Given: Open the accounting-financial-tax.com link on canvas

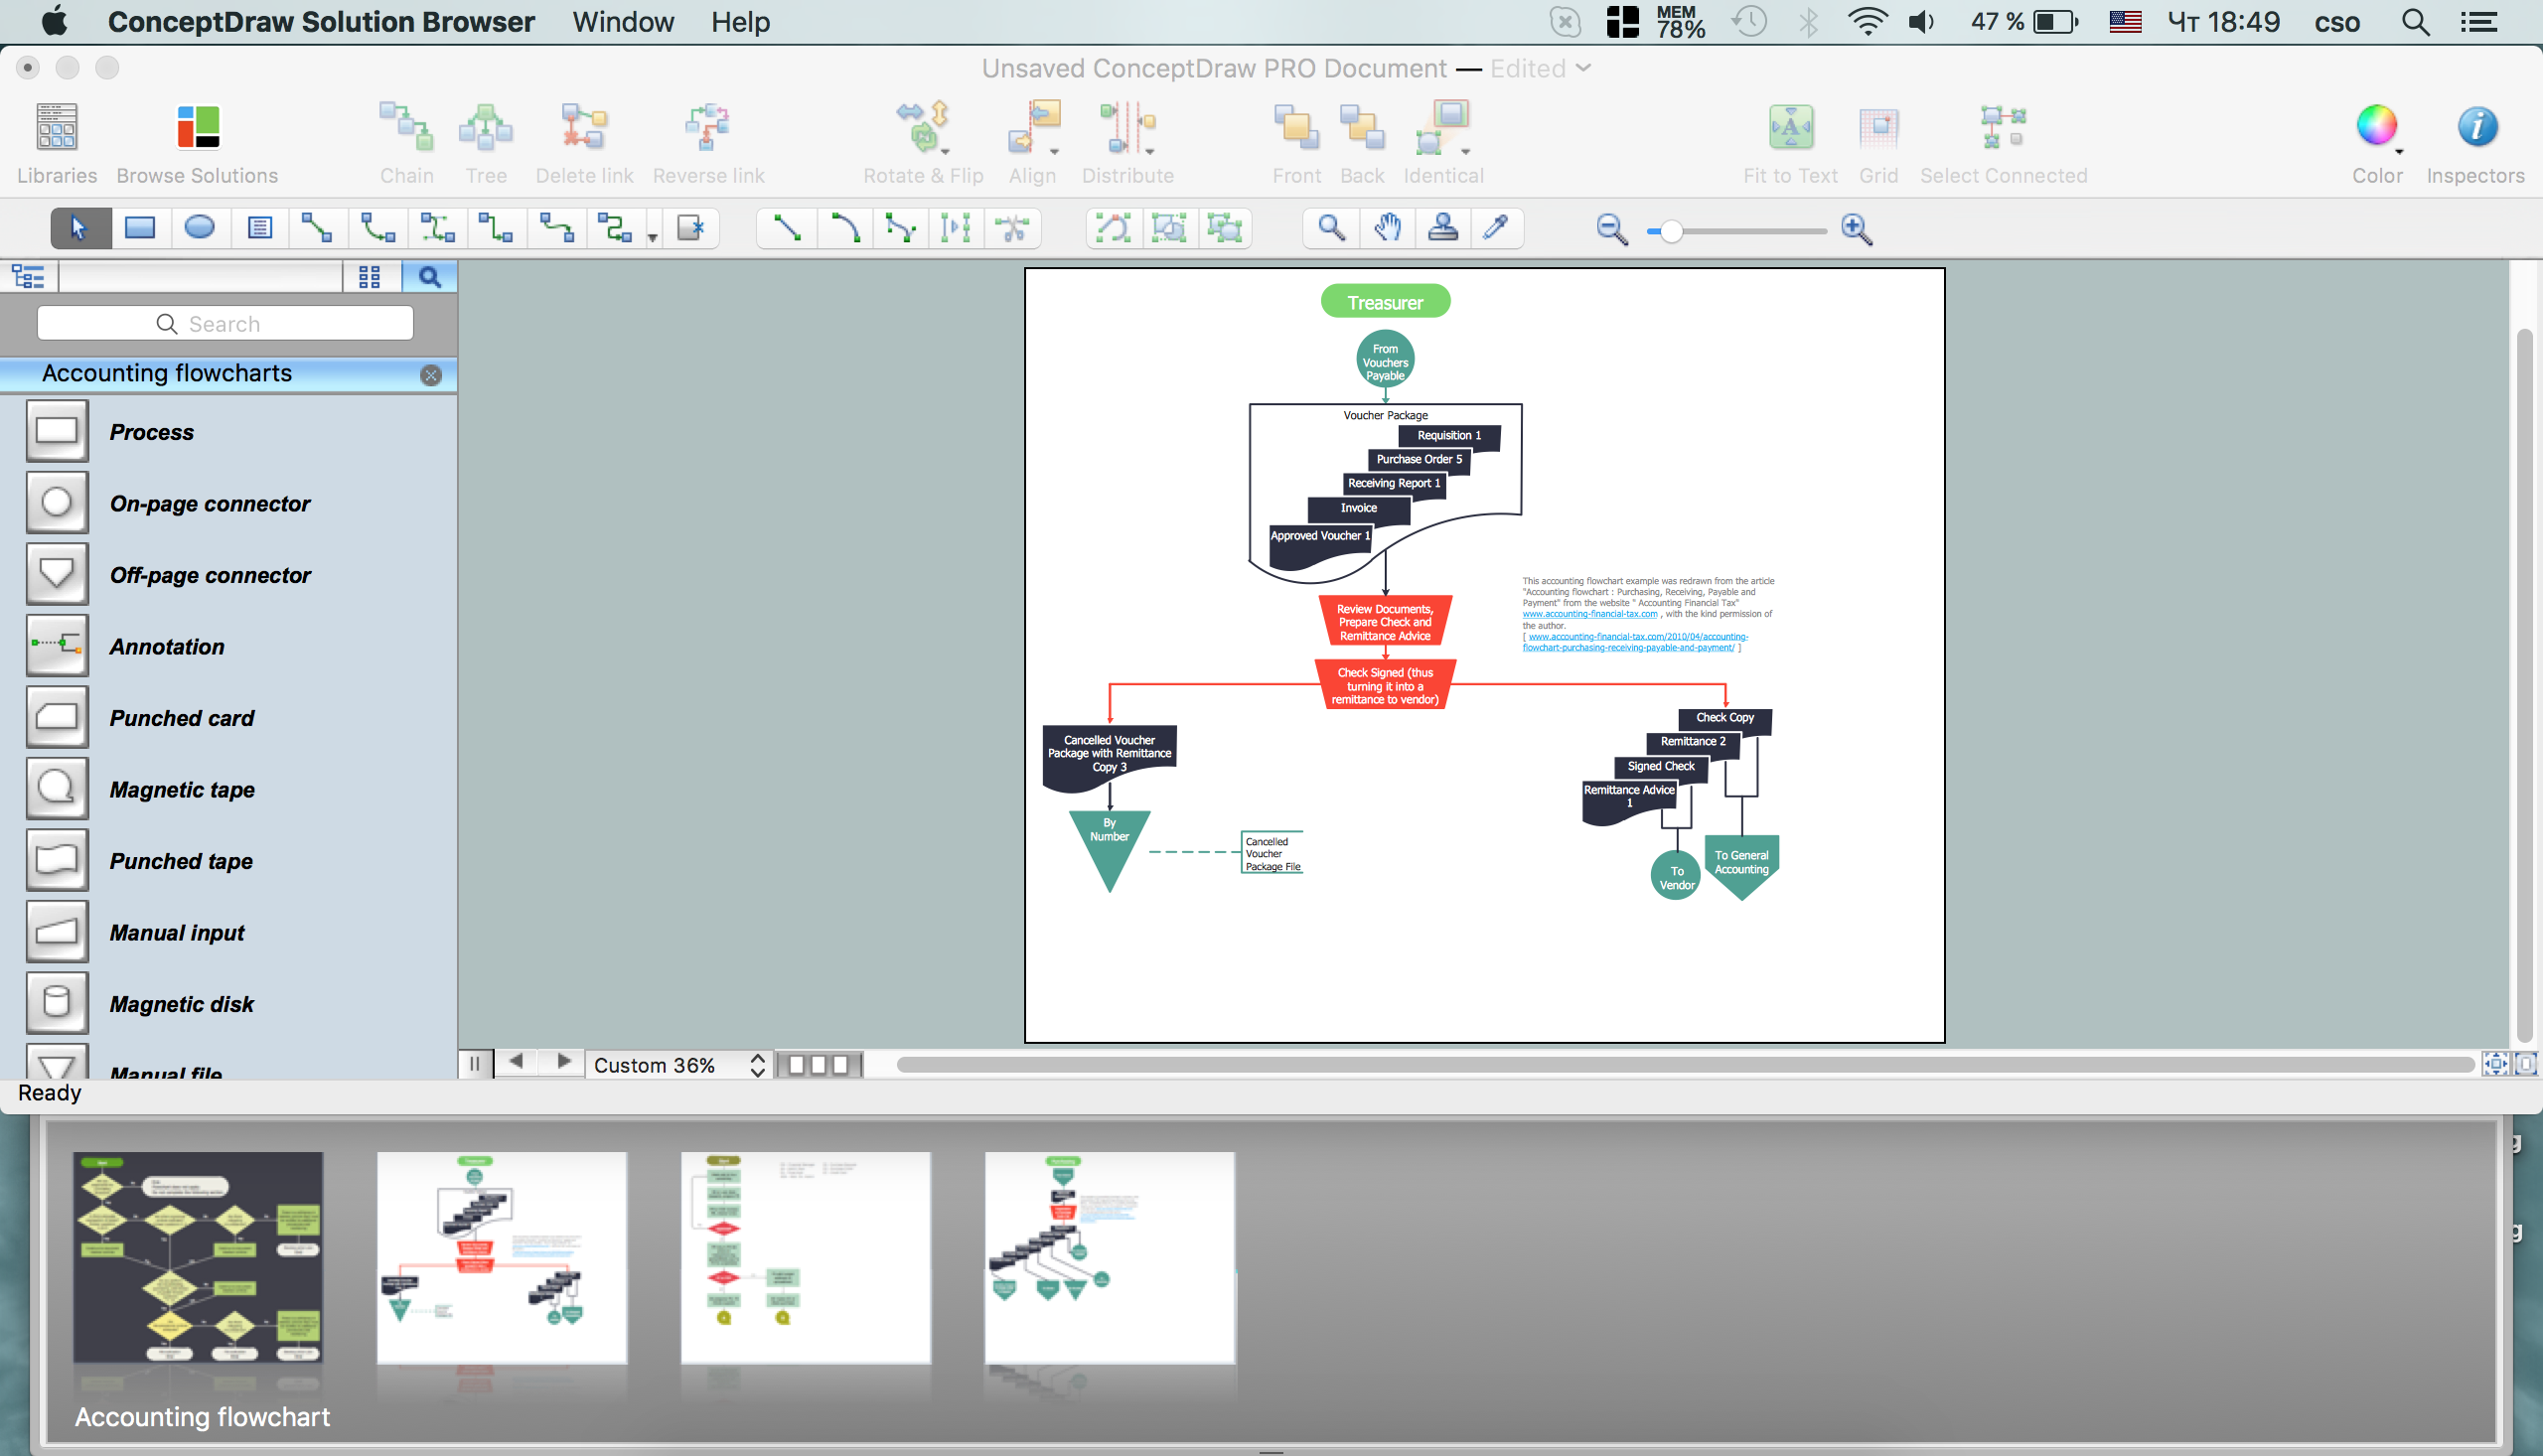Looking at the screenshot, I should pyautogui.click(x=1589, y=614).
